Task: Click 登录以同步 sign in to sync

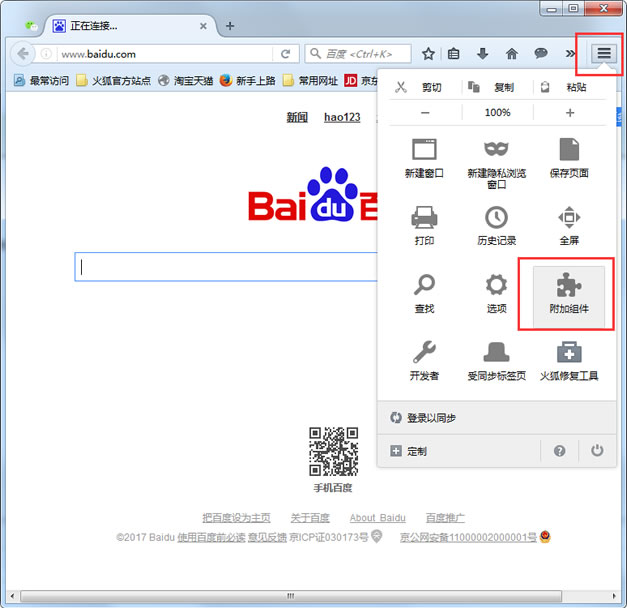Action: click(431, 418)
